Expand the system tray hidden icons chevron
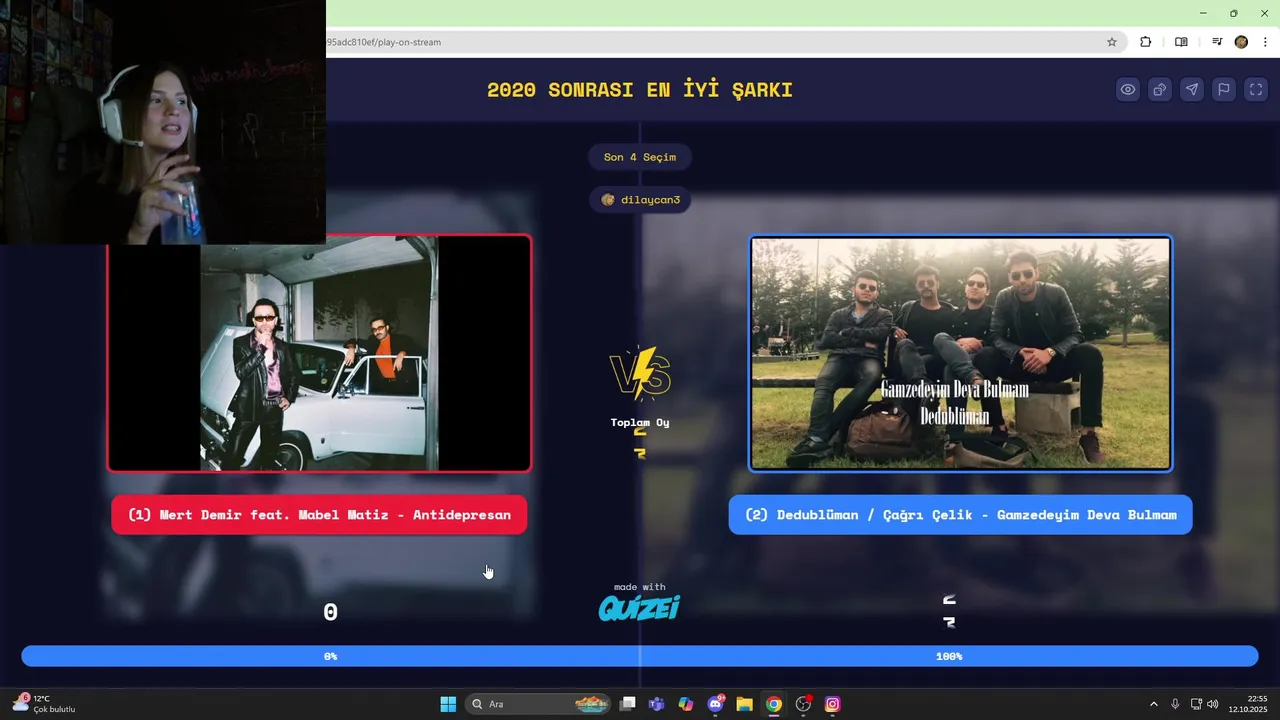The image size is (1280, 720). [1153, 704]
